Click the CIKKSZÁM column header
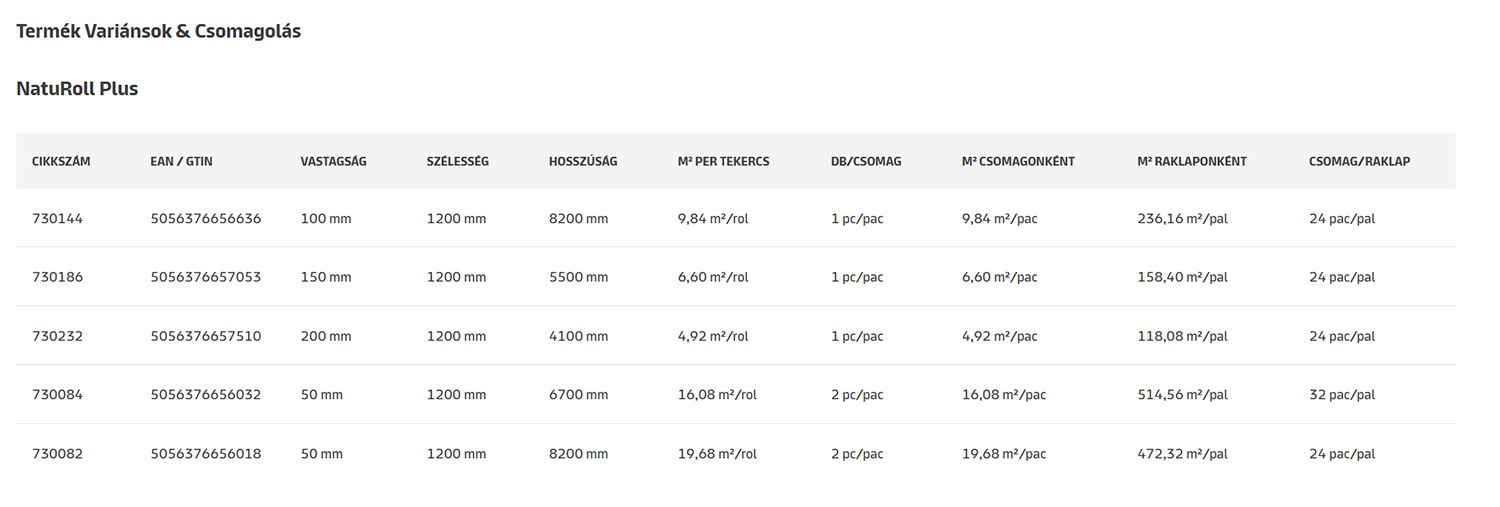This screenshot has height=507, width=1500. pos(61,161)
